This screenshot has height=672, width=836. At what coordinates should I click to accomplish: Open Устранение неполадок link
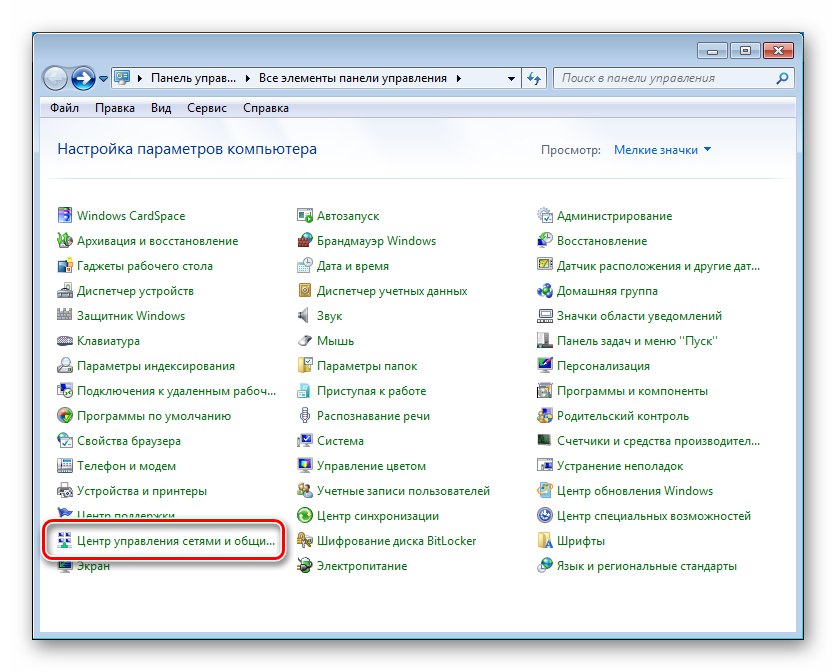click(x=620, y=466)
